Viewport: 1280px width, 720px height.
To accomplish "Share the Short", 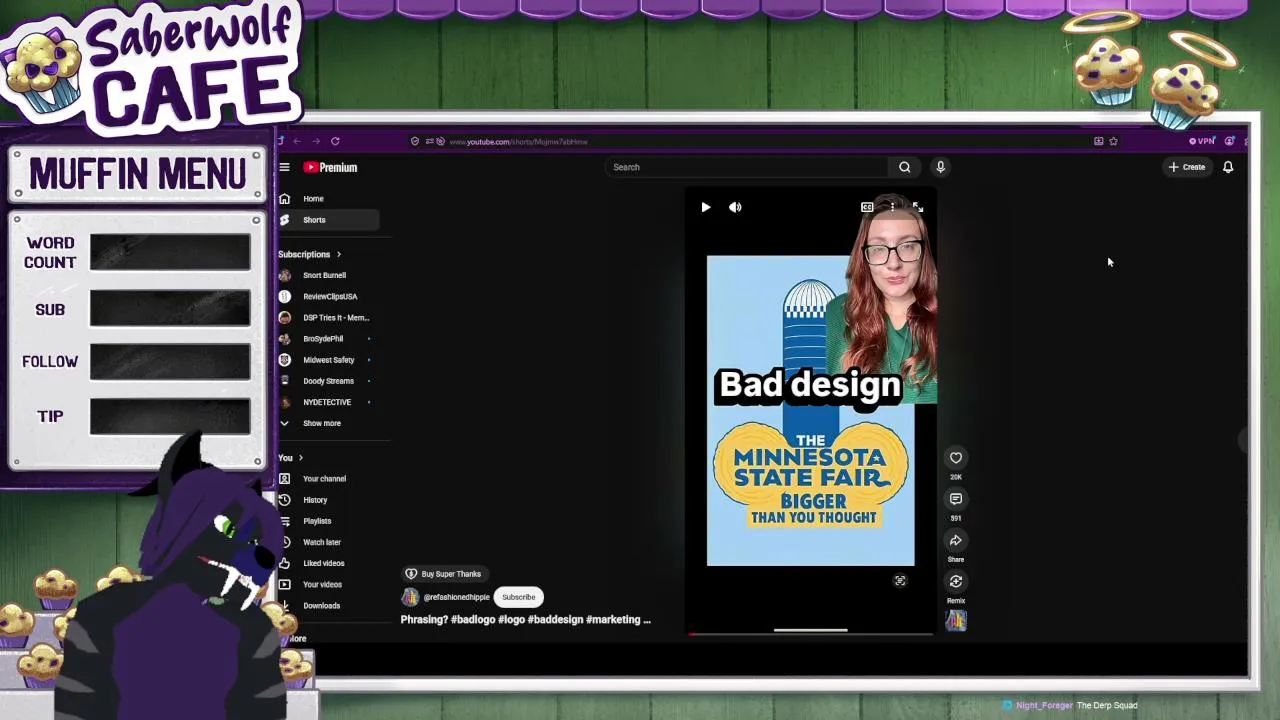I will click(956, 541).
